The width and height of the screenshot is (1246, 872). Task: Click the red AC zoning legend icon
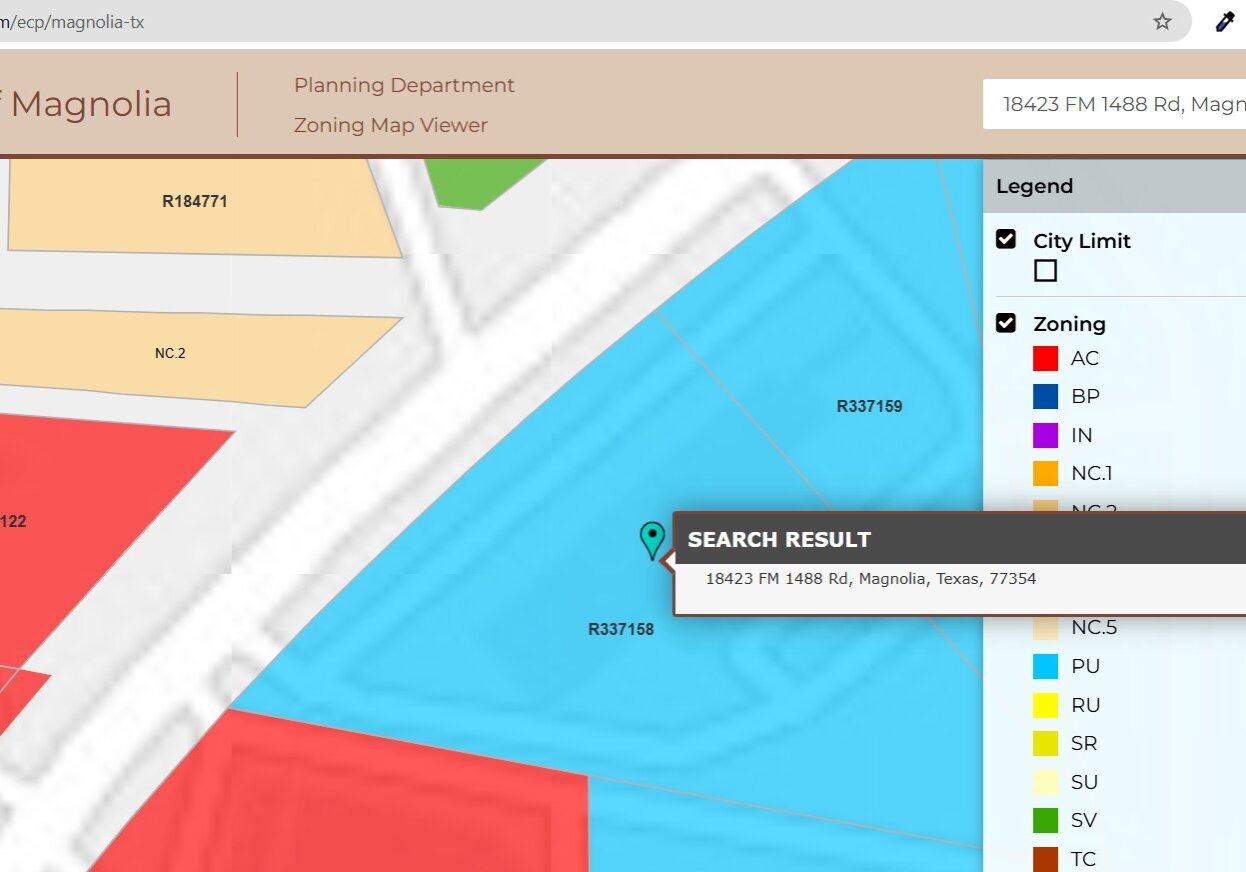(1046, 358)
